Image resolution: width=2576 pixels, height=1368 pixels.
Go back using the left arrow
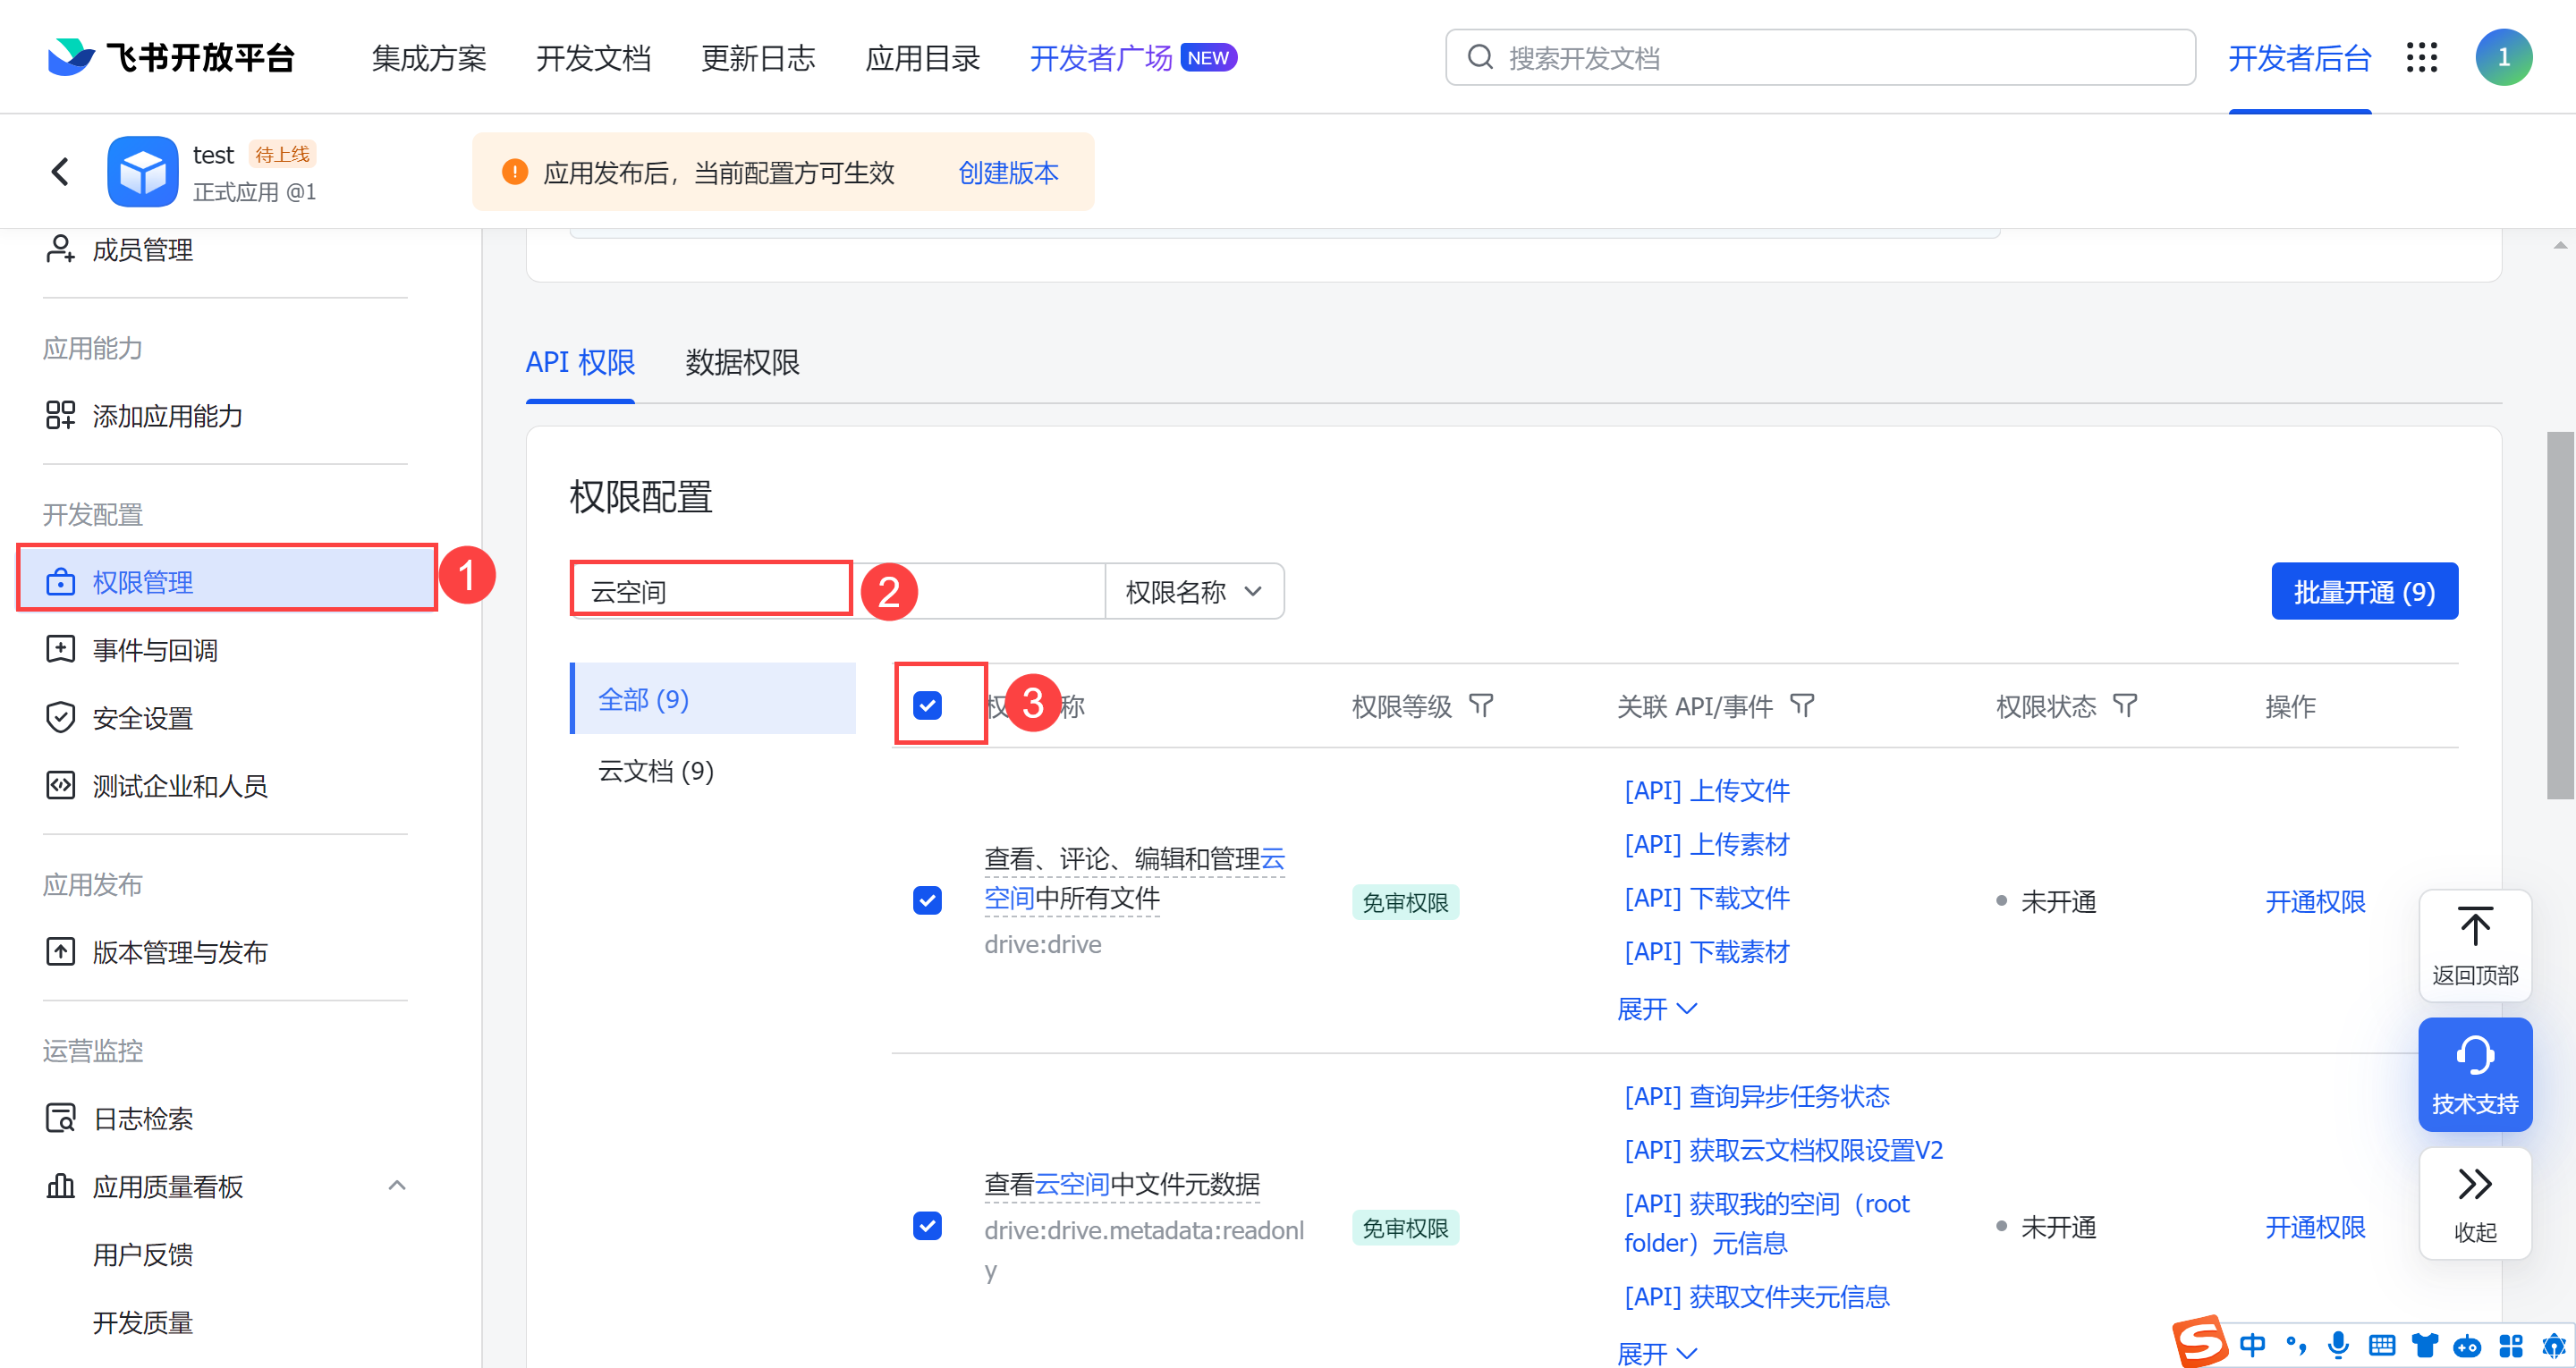coord(60,172)
